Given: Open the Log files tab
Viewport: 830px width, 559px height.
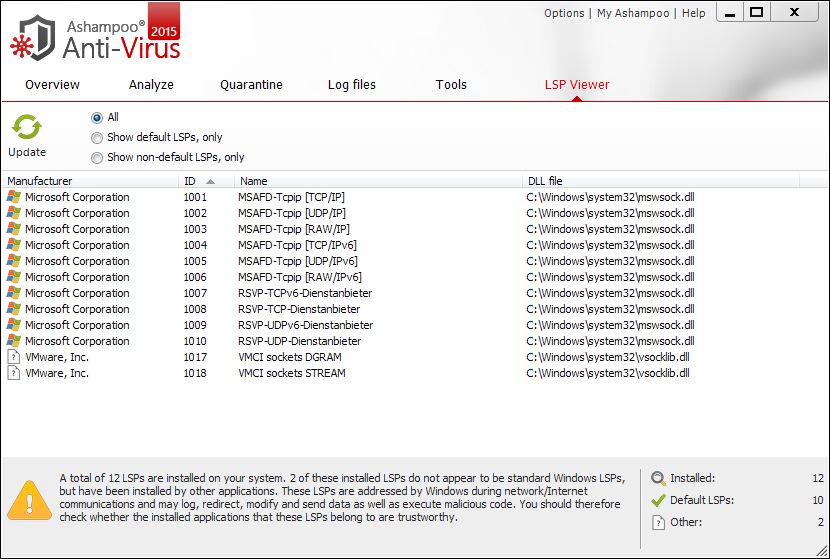Looking at the screenshot, I should pos(352,85).
